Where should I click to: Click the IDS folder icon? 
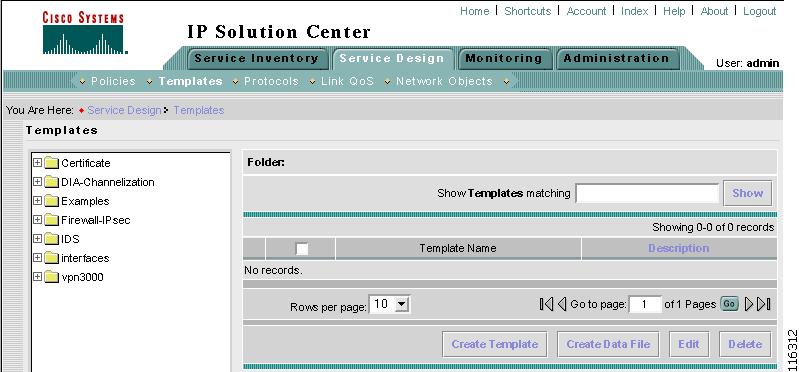(x=51, y=239)
